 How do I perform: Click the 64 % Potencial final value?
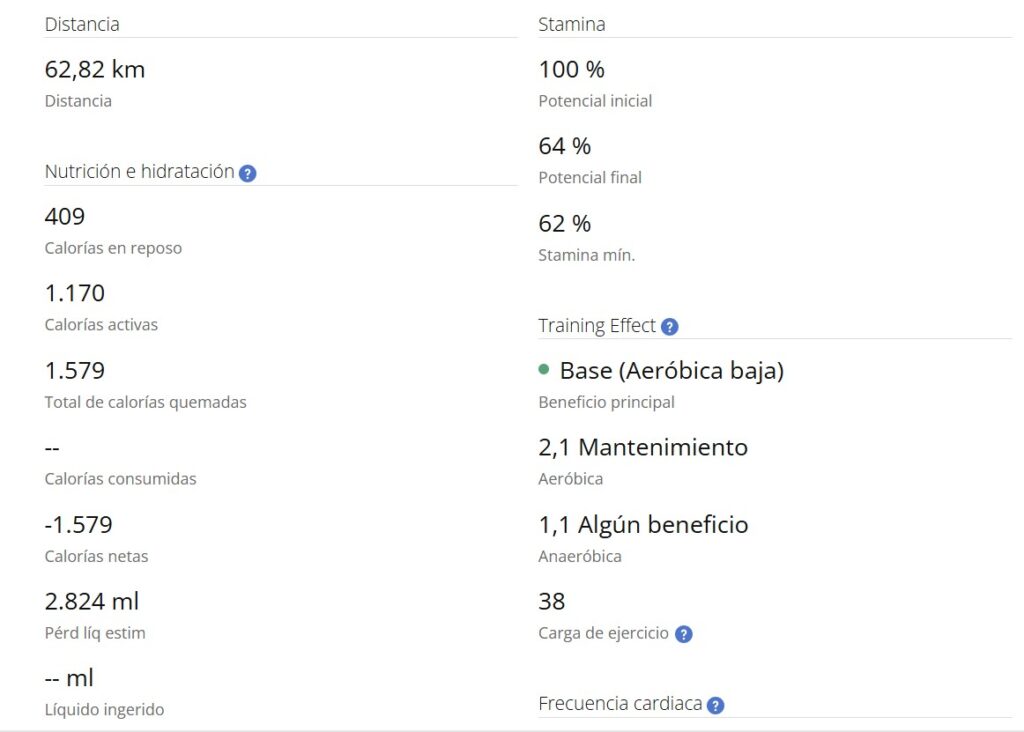tap(565, 146)
